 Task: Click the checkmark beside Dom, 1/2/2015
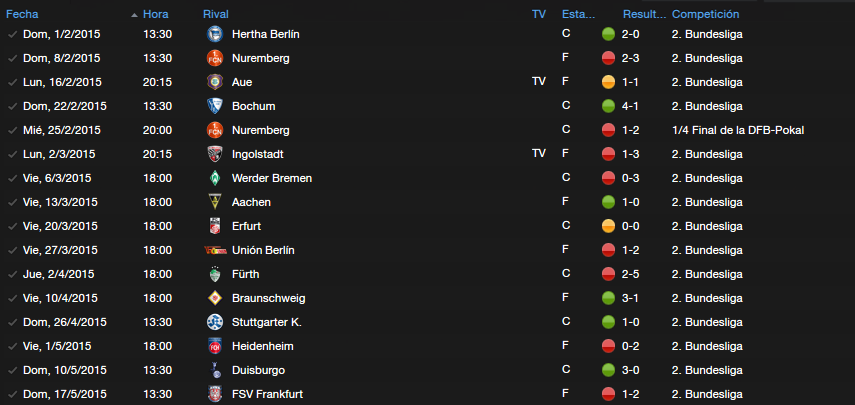point(12,34)
